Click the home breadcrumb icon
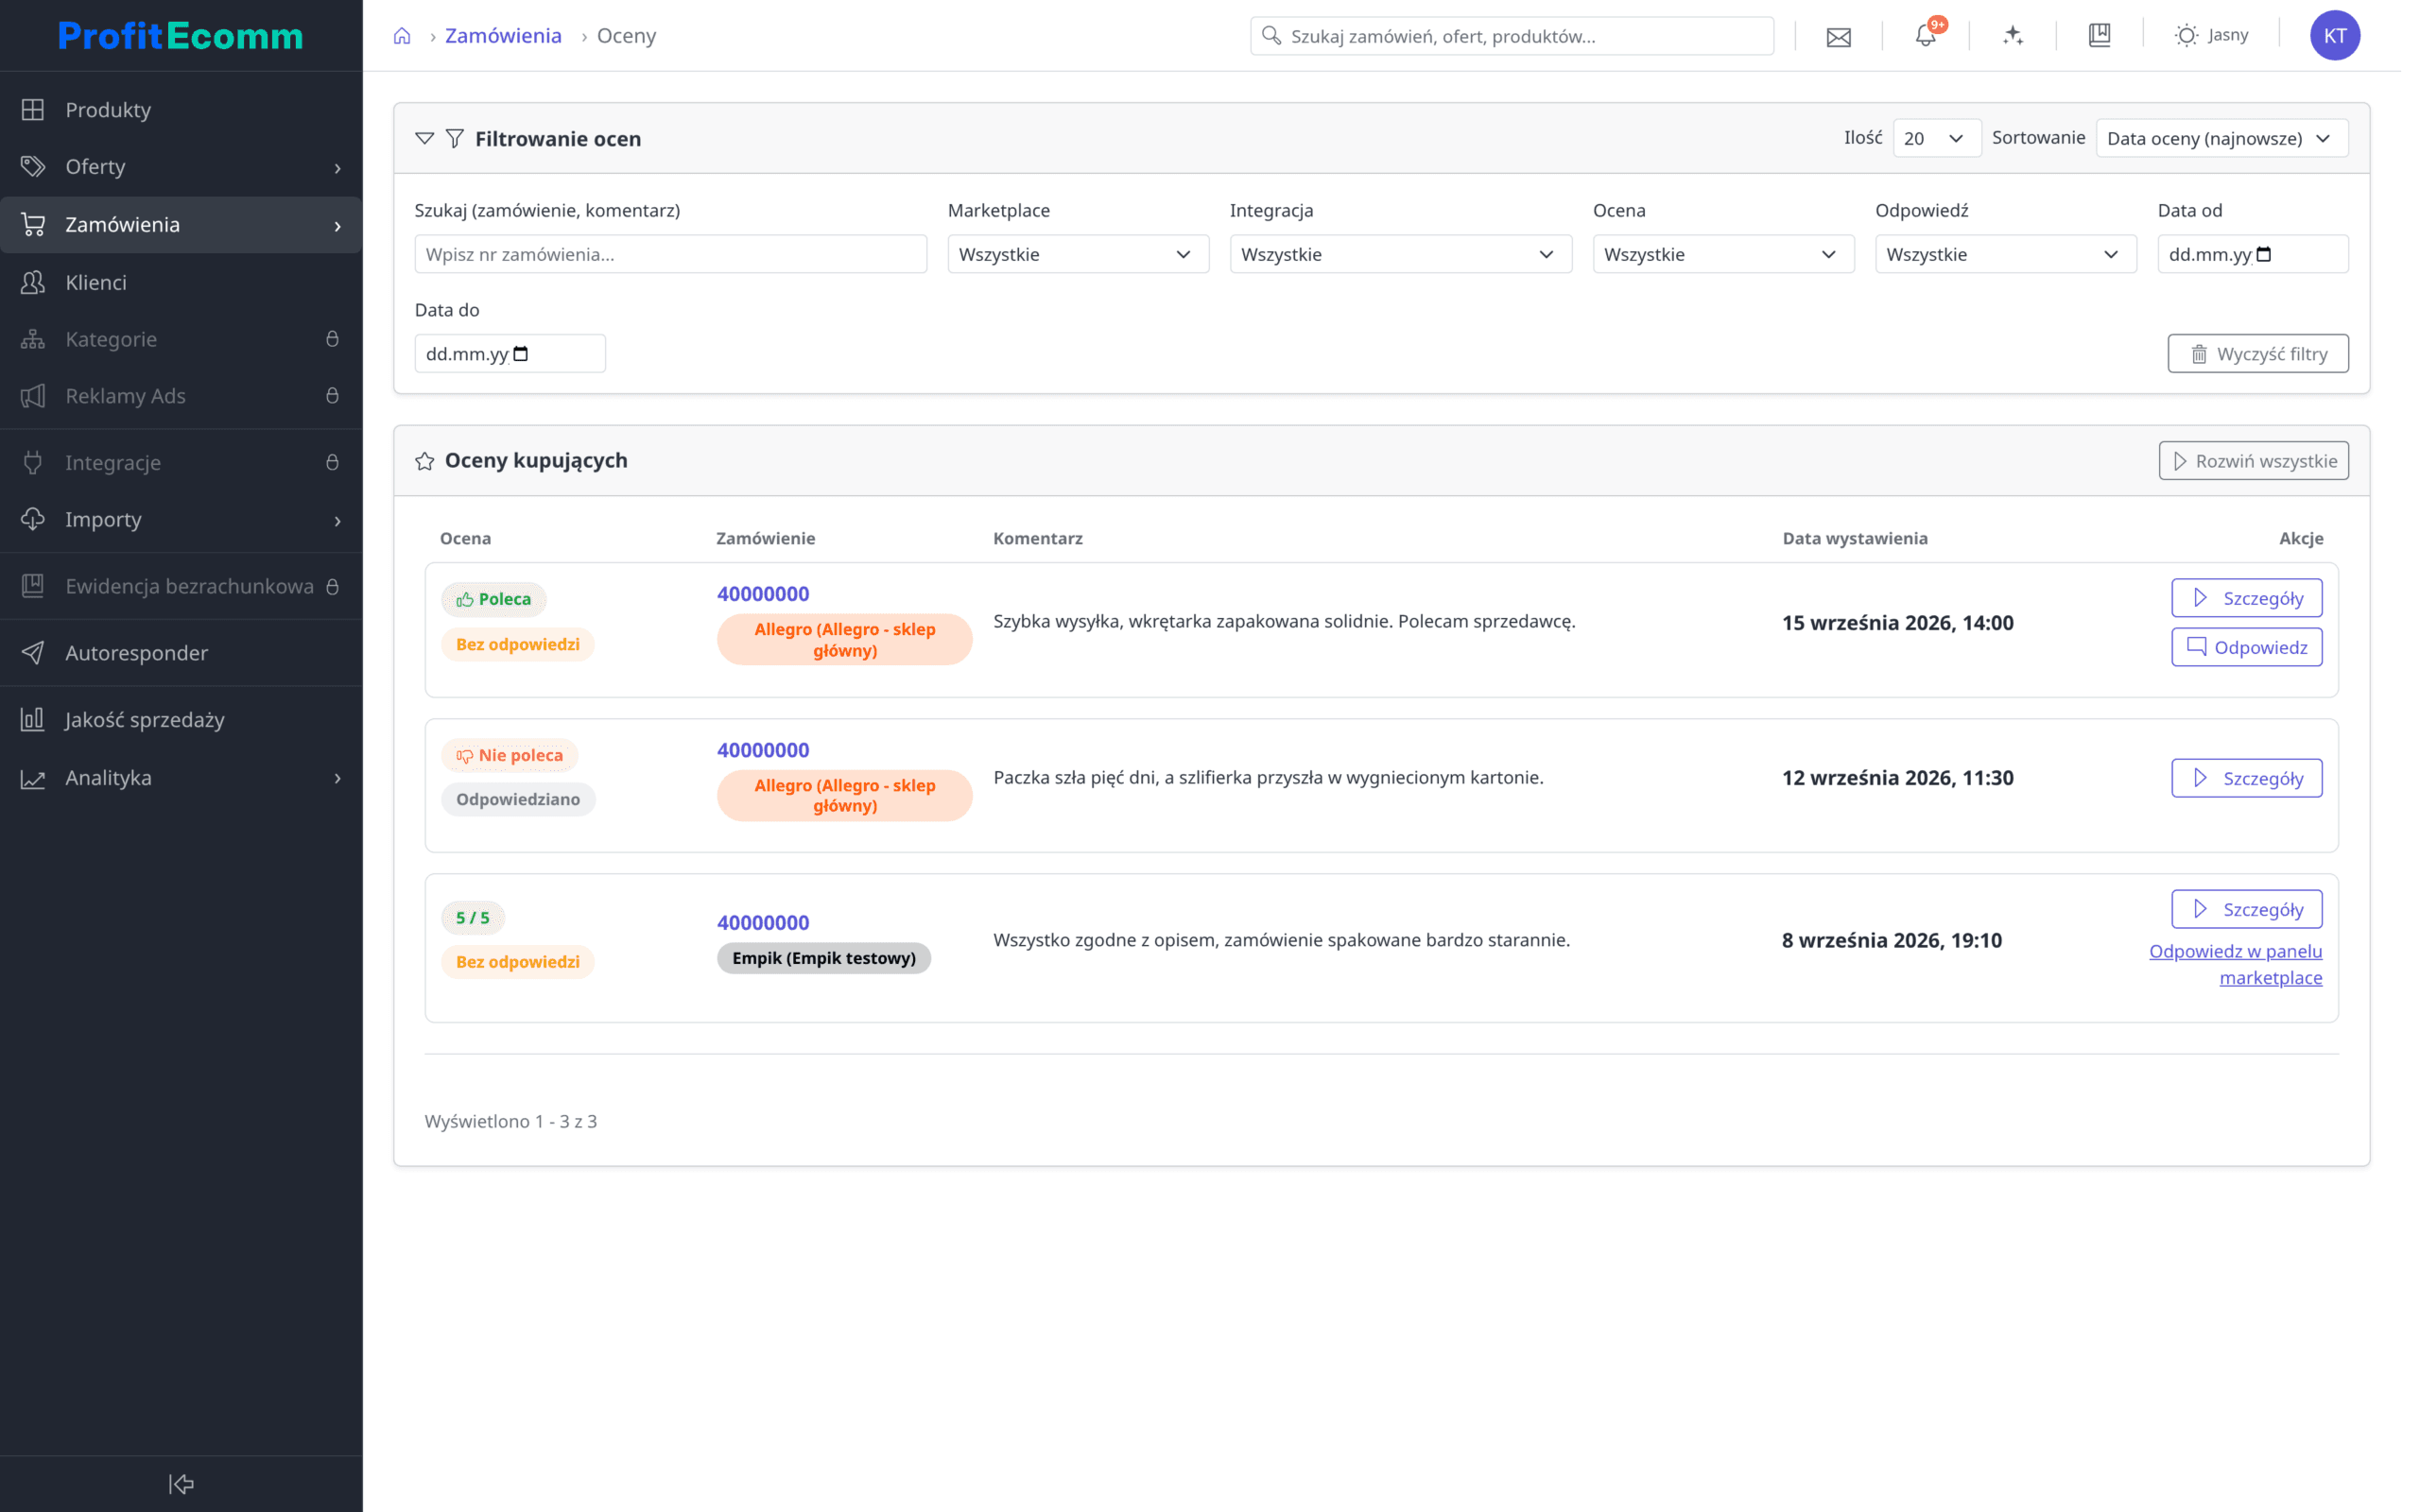 (402, 36)
